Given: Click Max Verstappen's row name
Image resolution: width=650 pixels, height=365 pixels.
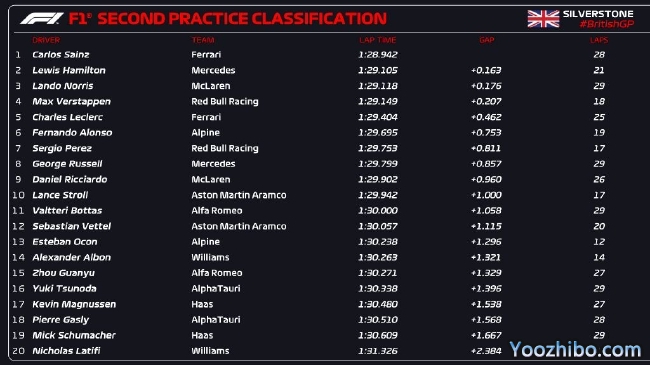Looking at the screenshot, I should coord(71,102).
